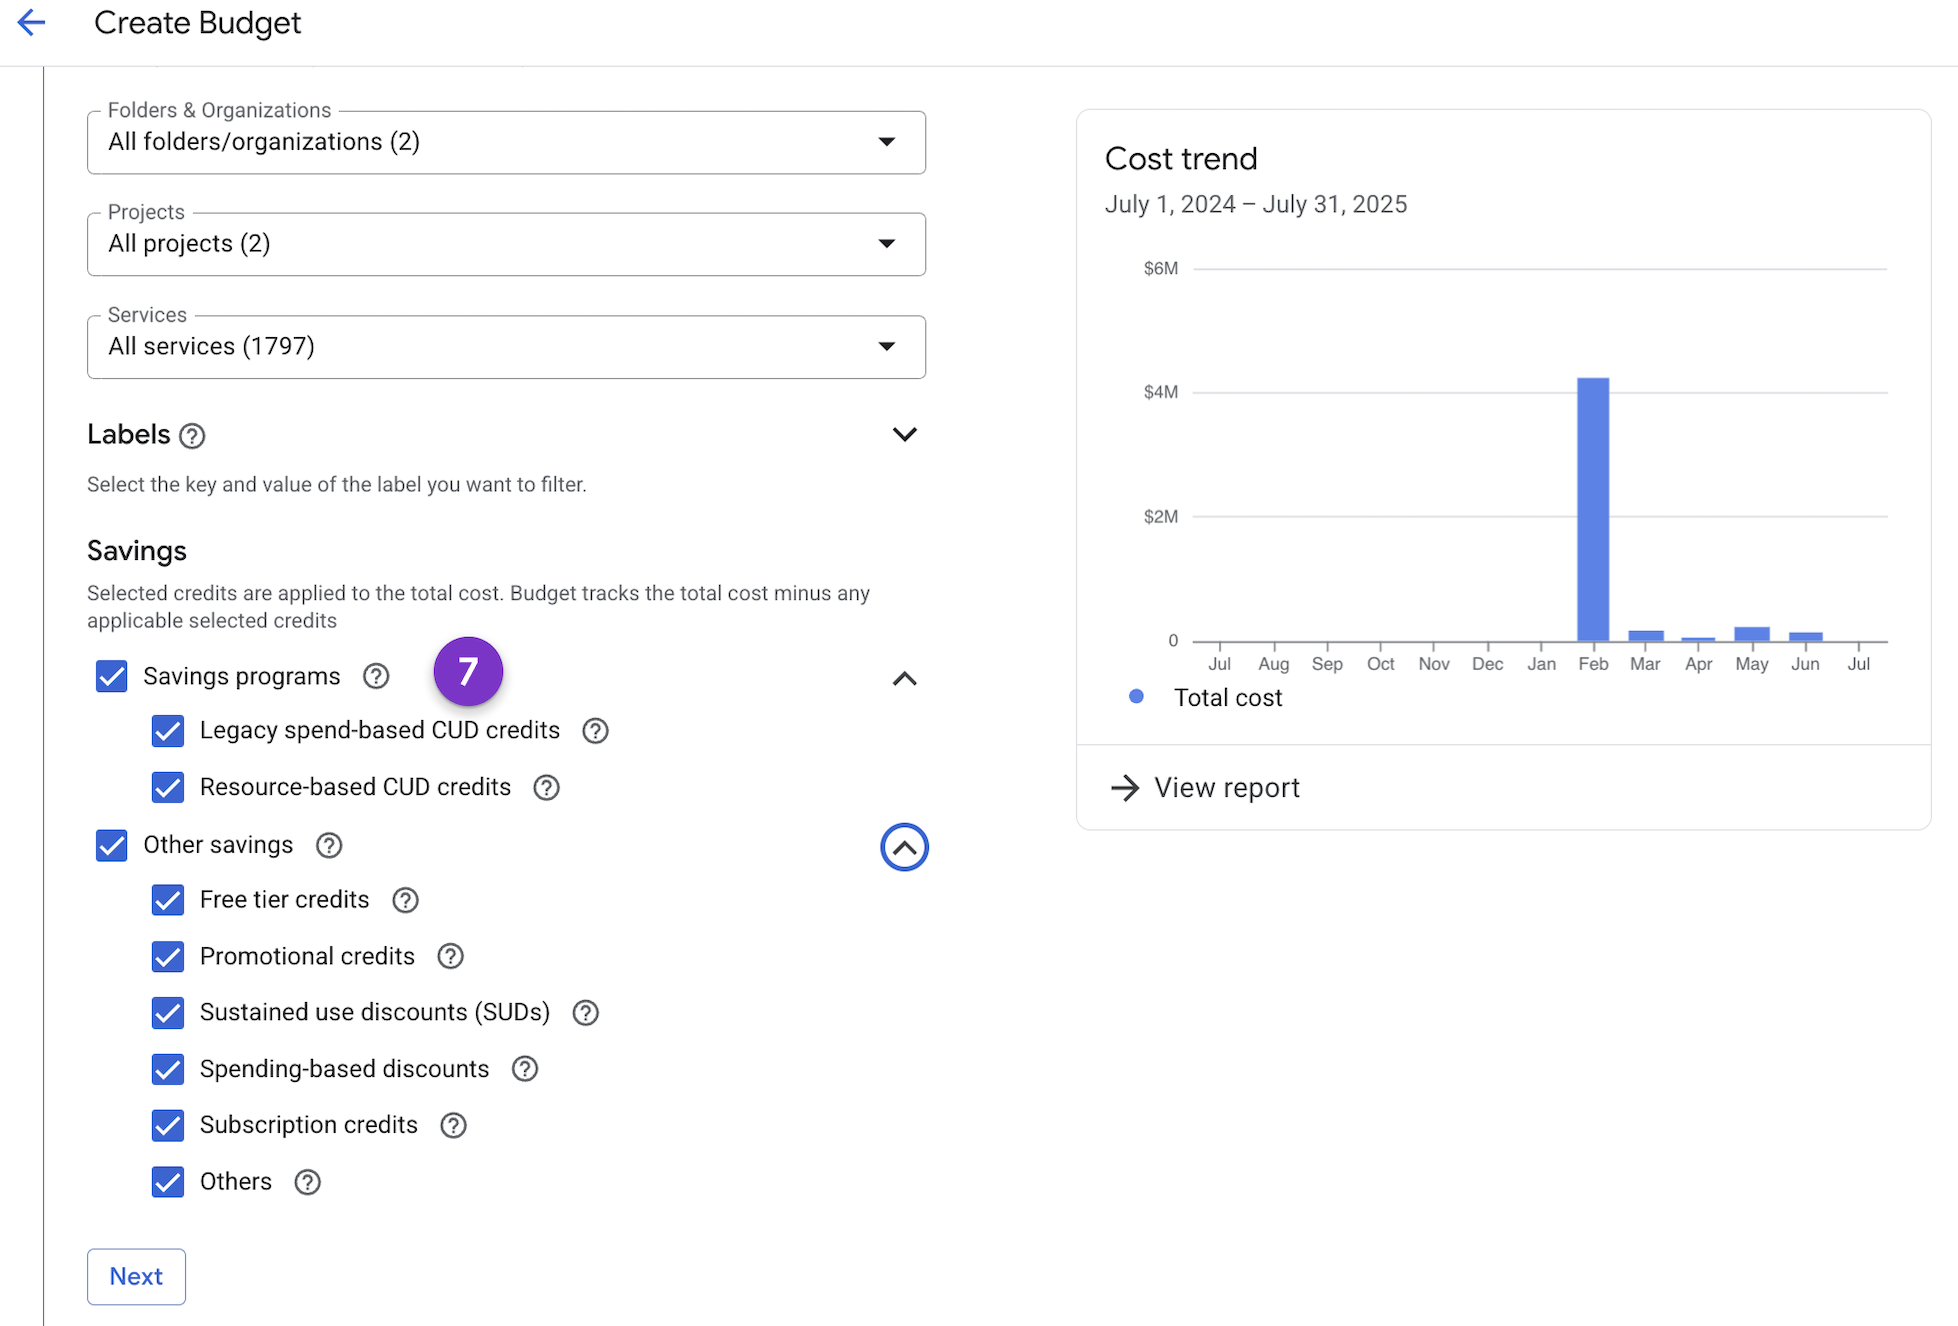Uncheck the Free tier credits checkbox
Screen dimensions: 1958x1326
click(167, 900)
